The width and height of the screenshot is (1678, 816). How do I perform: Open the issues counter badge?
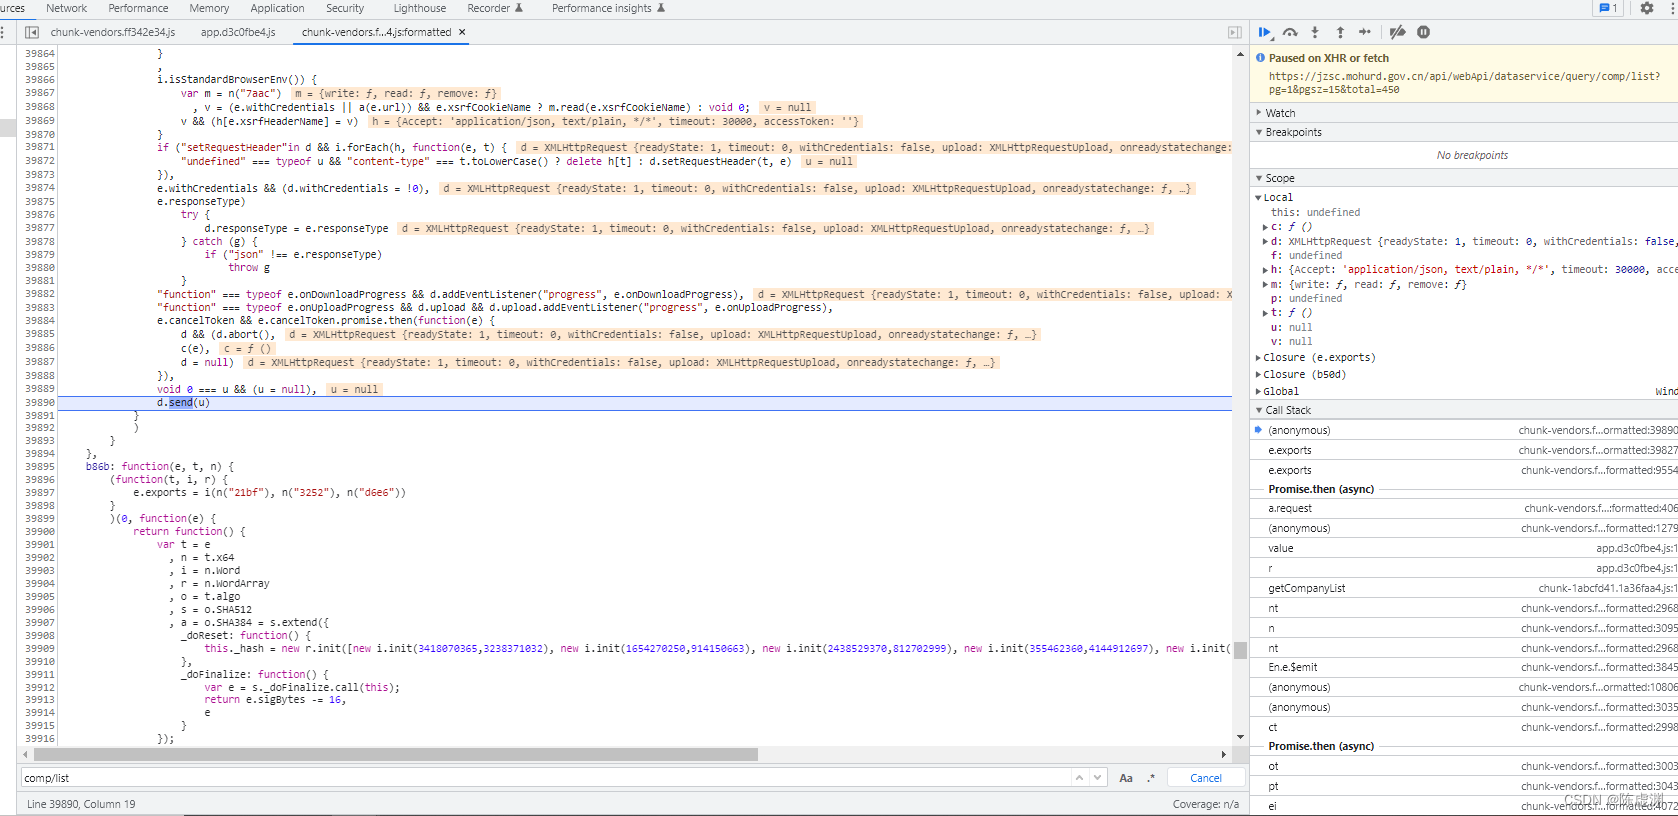pos(1608,8)
